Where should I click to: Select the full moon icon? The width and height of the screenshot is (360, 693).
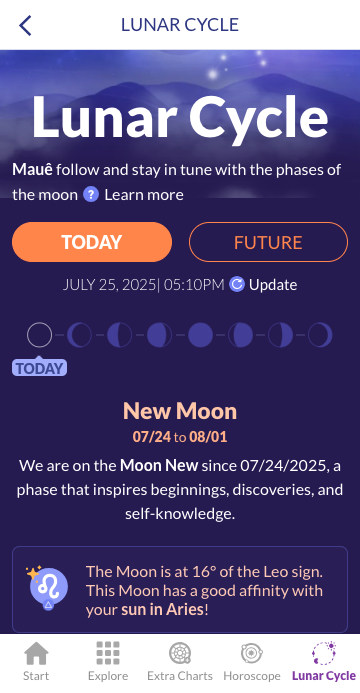coord(200,335)
